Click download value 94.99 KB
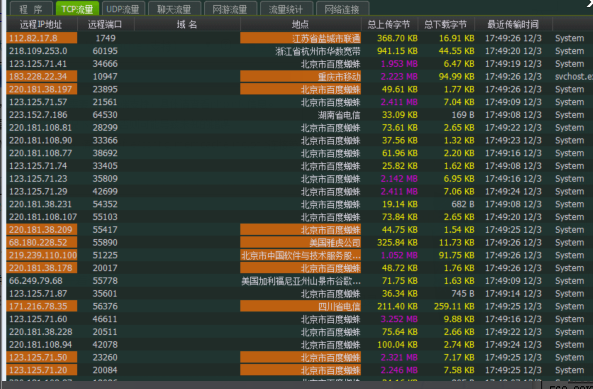This screenshot has width=593, height=389. pyautogui.click(x=456, y=76)
